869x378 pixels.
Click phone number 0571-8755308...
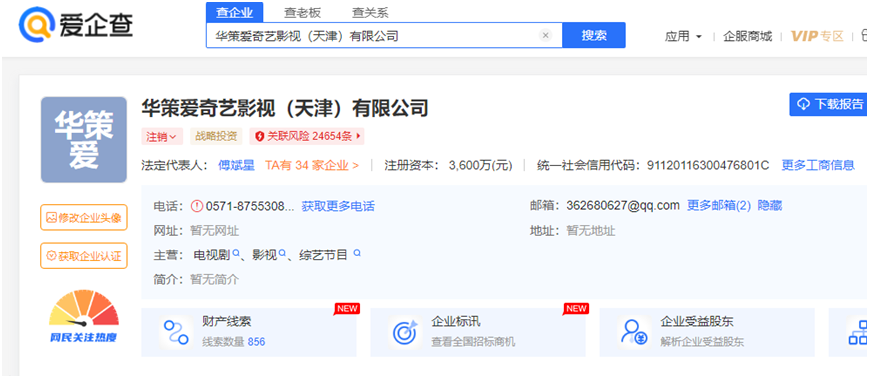click(250, 207)
